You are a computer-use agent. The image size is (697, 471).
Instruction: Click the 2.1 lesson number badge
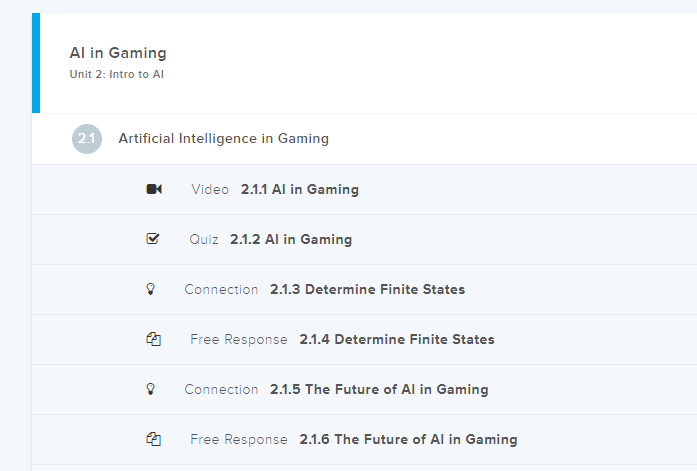(x=87, y=139)
